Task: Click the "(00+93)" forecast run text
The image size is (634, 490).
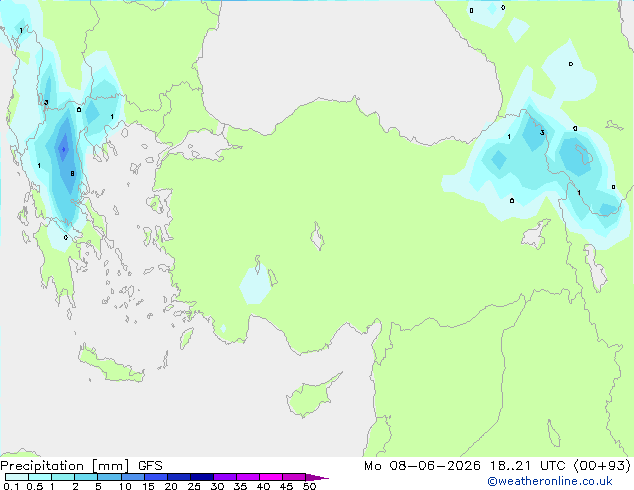Action: (602, 466)
